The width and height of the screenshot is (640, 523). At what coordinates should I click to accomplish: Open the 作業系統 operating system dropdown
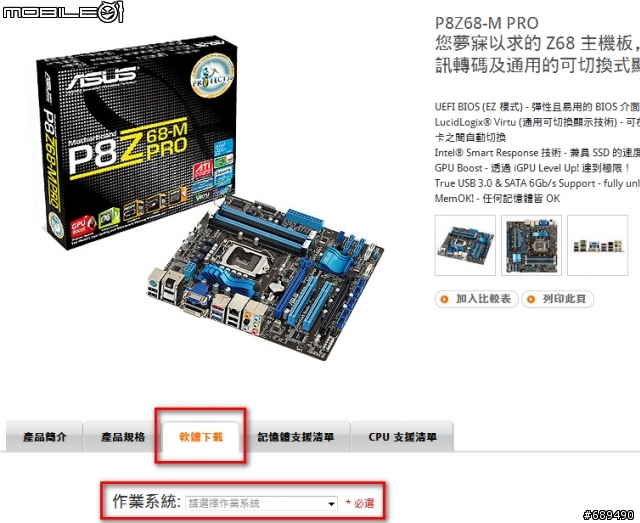point(262,503)
